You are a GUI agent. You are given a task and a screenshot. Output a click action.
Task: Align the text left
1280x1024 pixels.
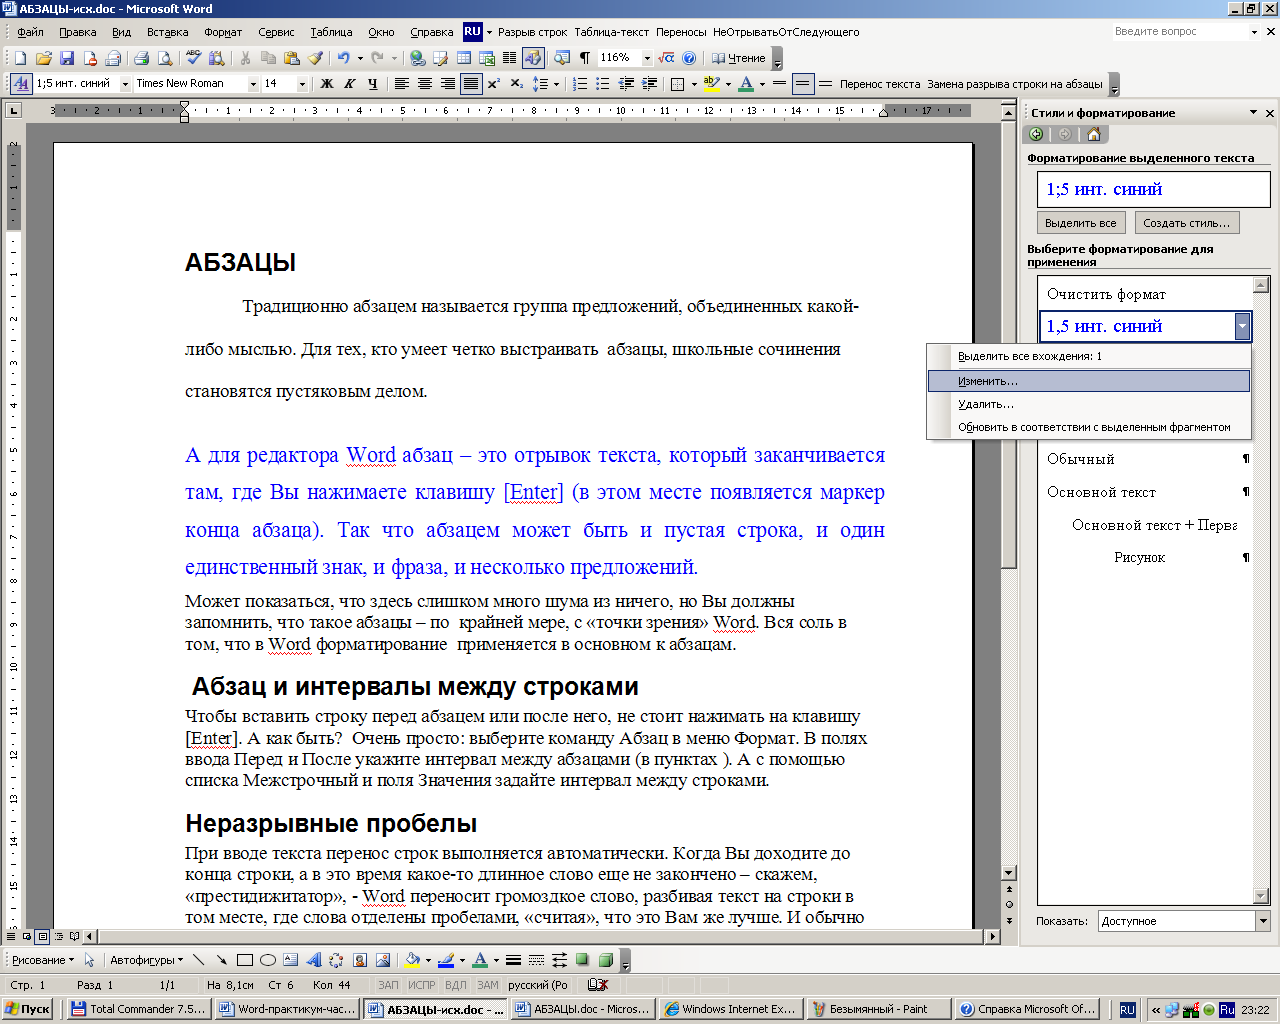tap(401, 84)
